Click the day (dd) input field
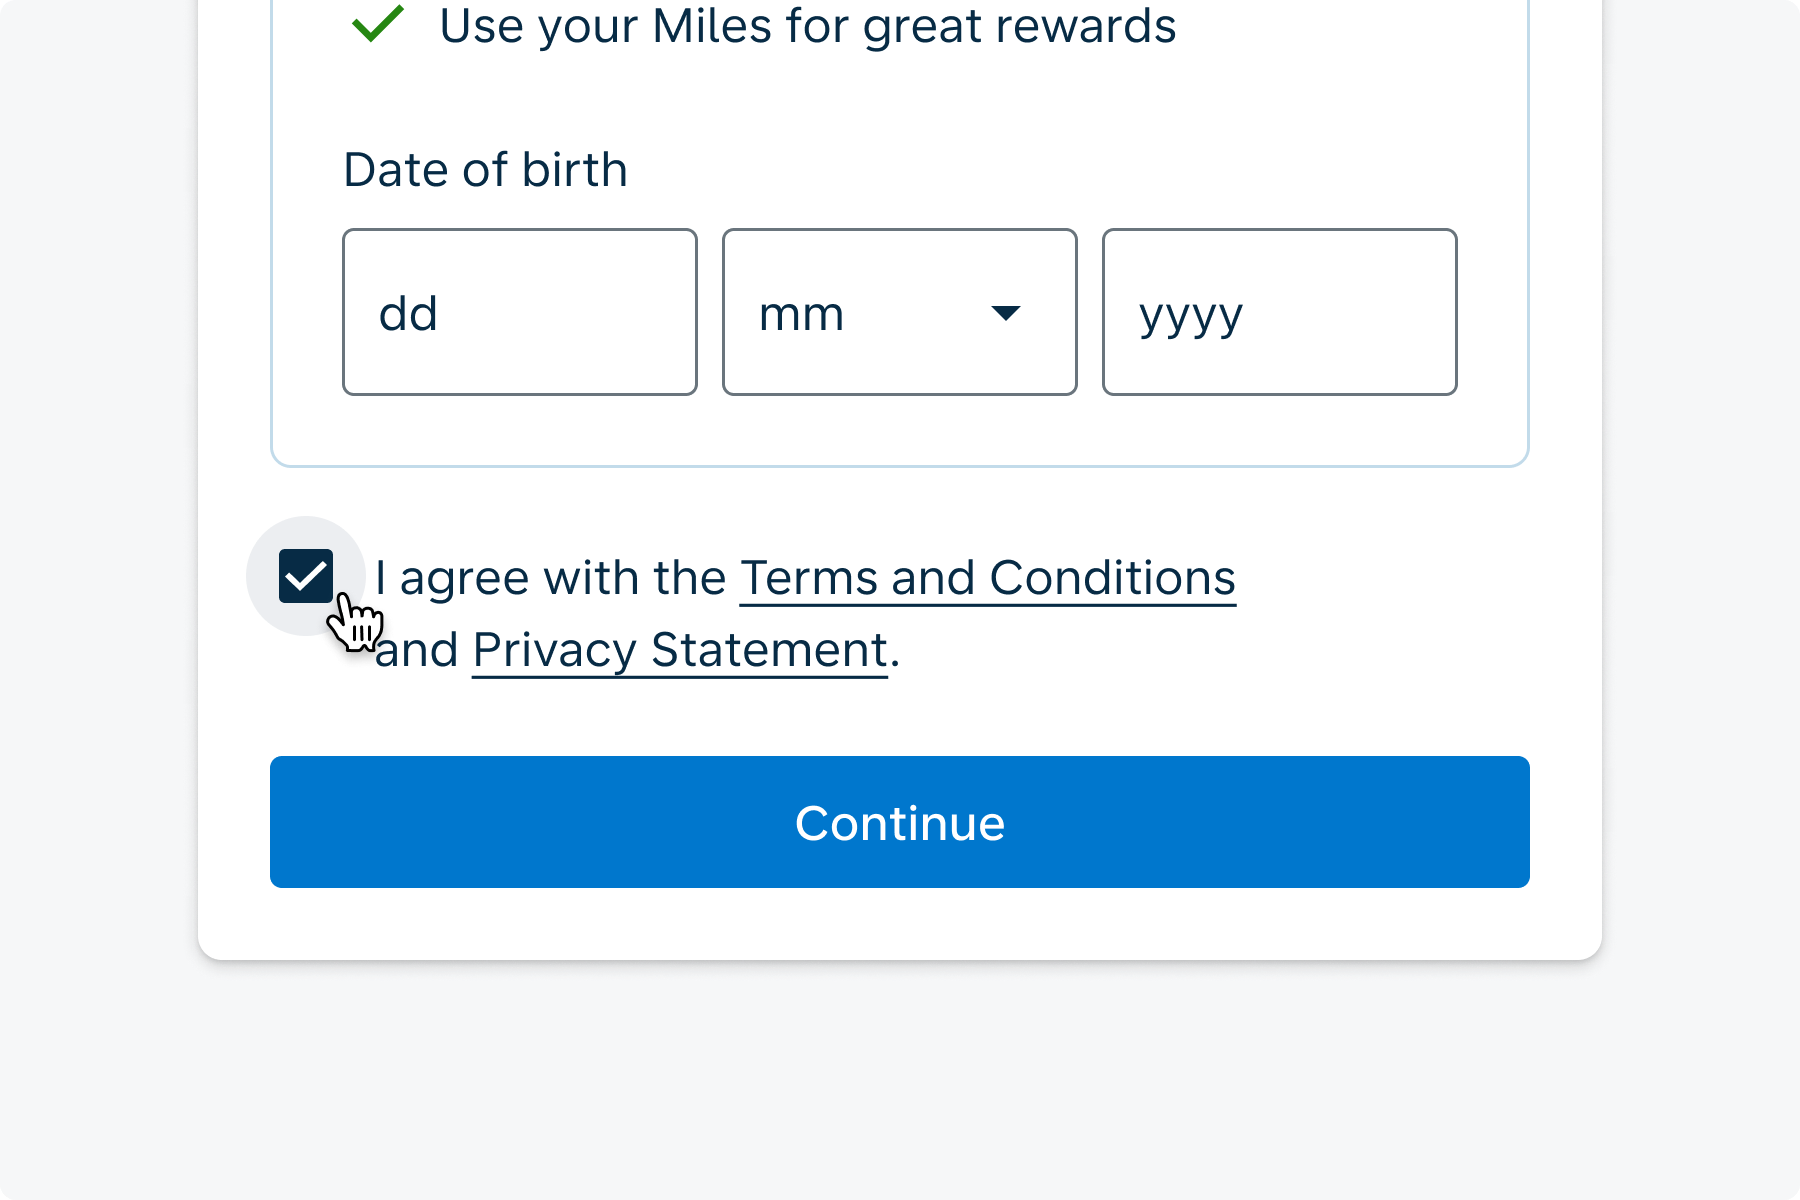Screen dimensions: 1800x1200 519,312
